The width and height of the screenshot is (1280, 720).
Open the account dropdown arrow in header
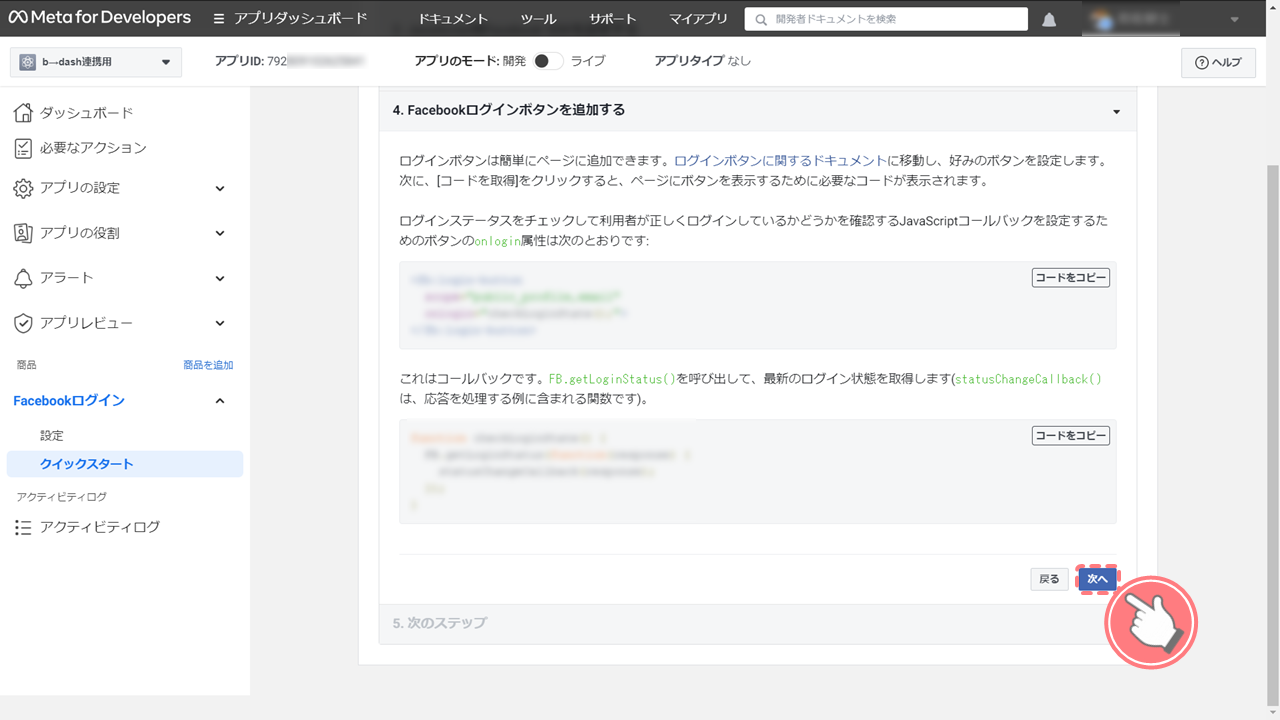1234,19
